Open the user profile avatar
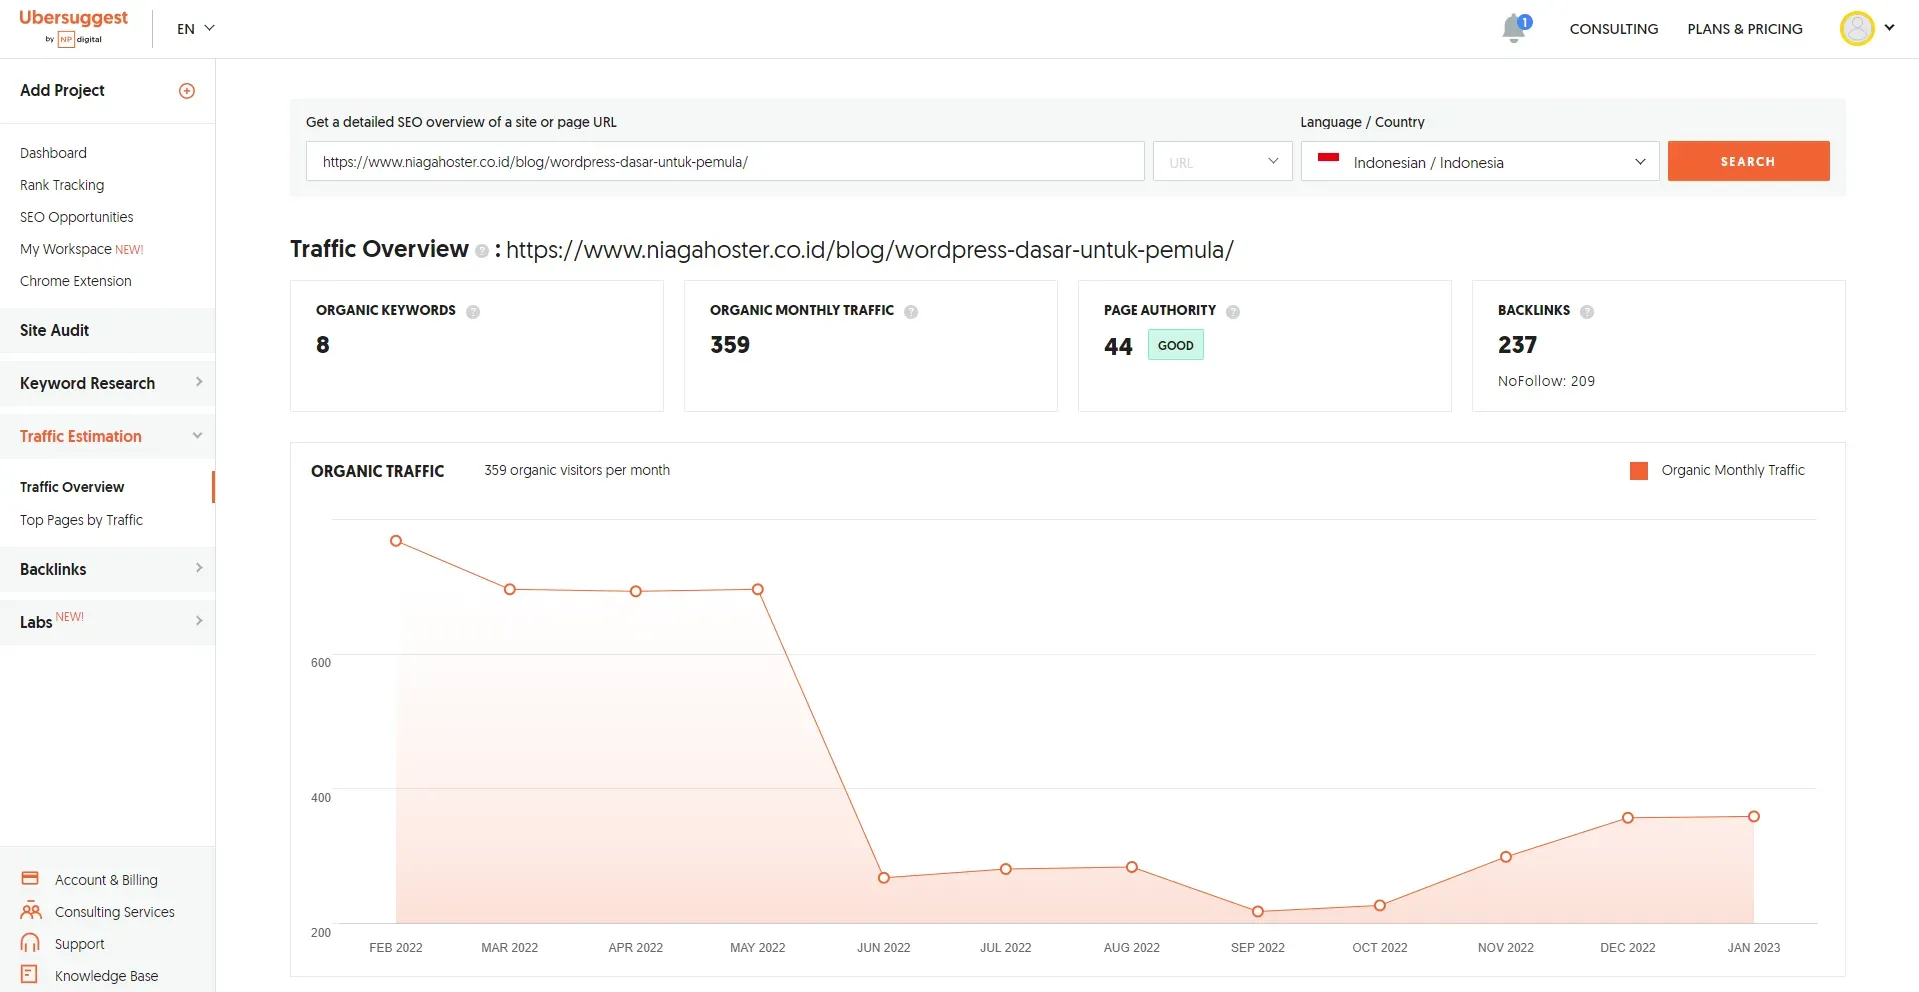1919x992 pixels. pyautogui.click(x=1856, y=28)
